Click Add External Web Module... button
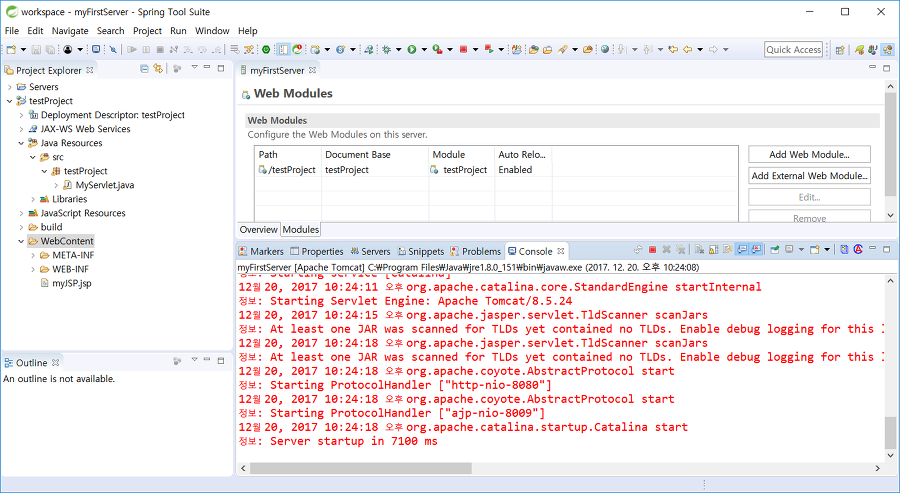 pyautogui.click(x=809, y=176)
